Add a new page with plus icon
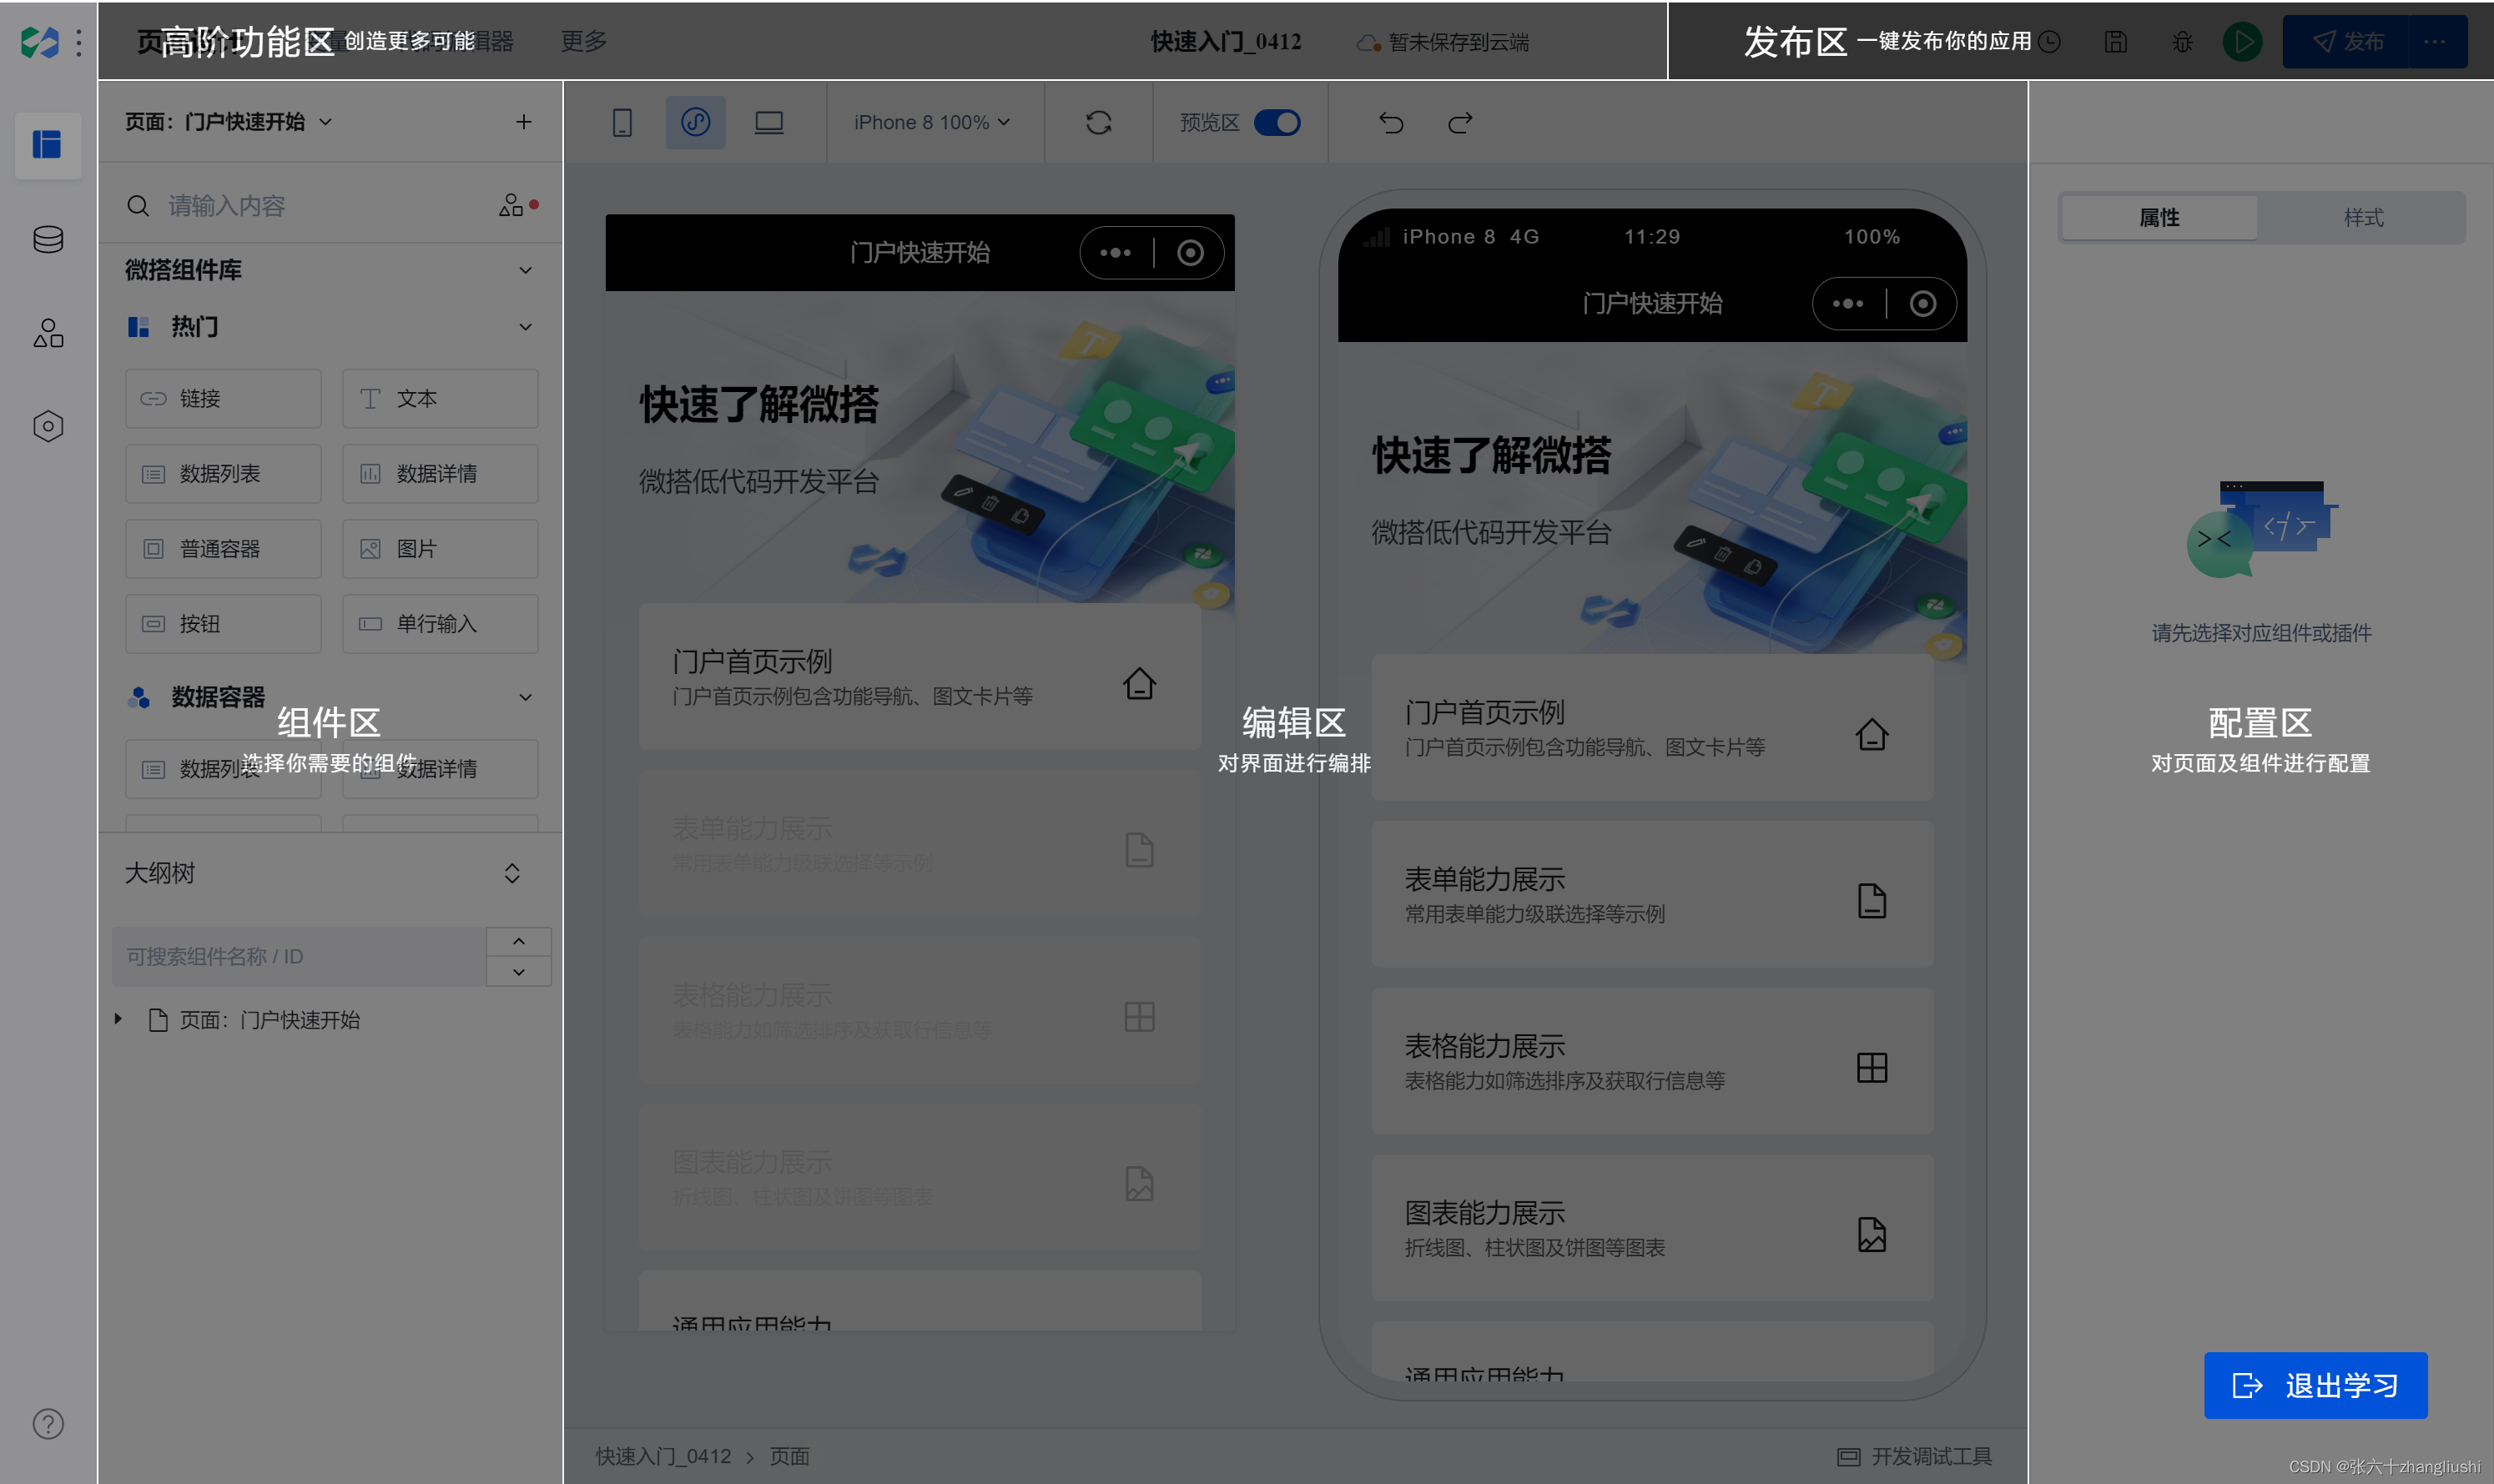 tap(523, 122)
